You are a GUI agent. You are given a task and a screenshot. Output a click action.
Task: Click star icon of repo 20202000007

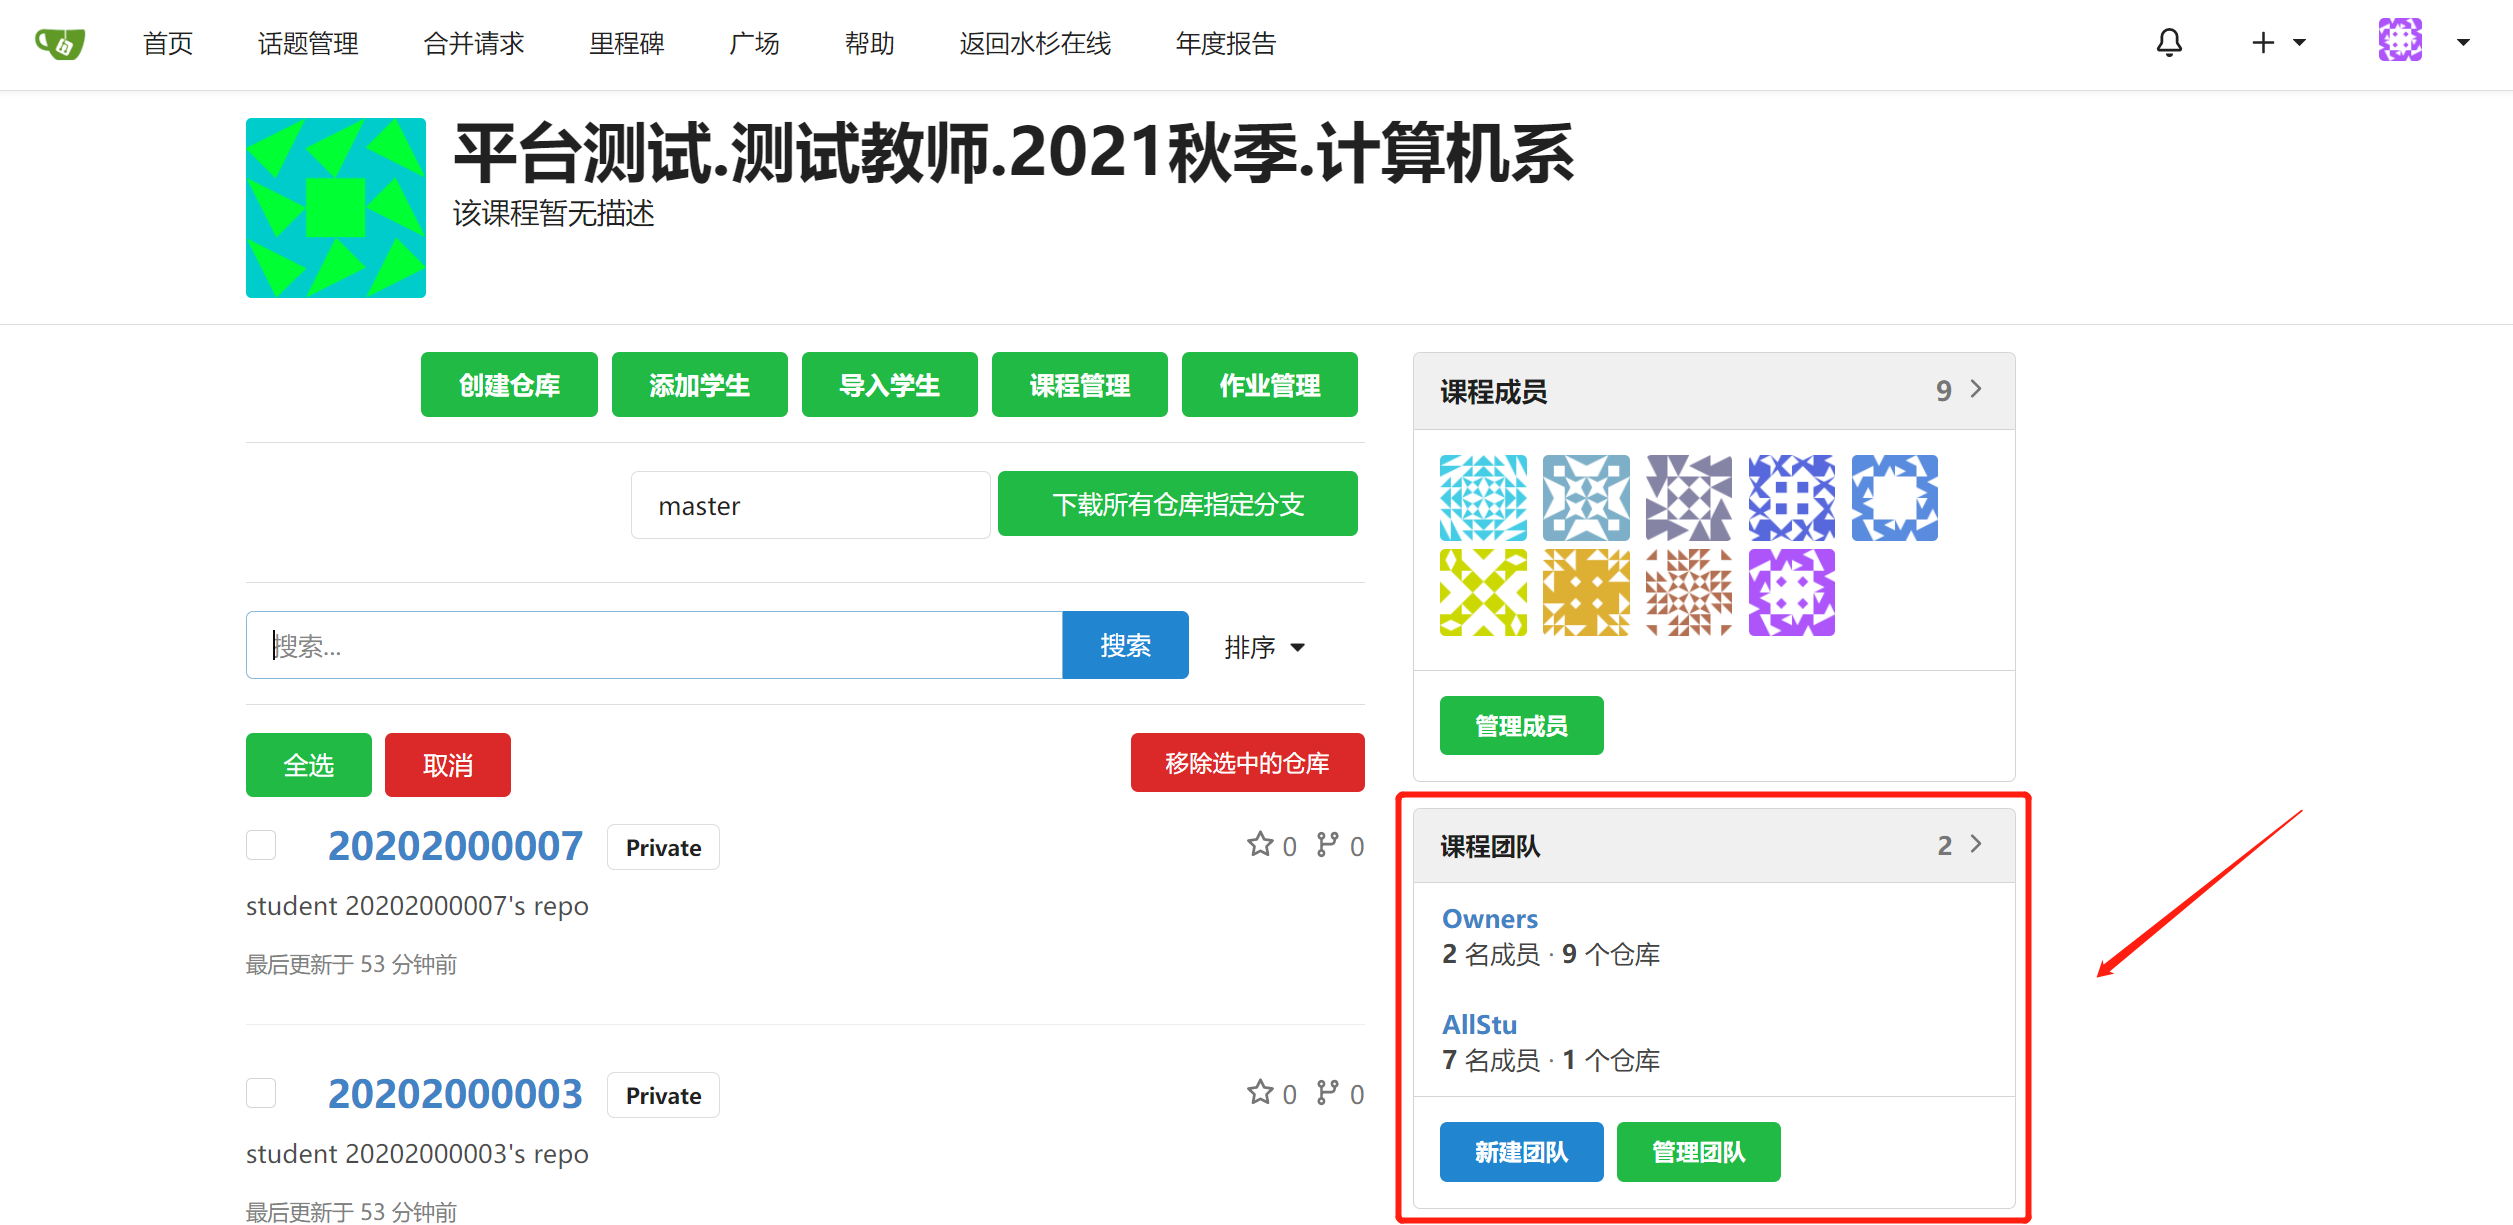point(1260,845)
